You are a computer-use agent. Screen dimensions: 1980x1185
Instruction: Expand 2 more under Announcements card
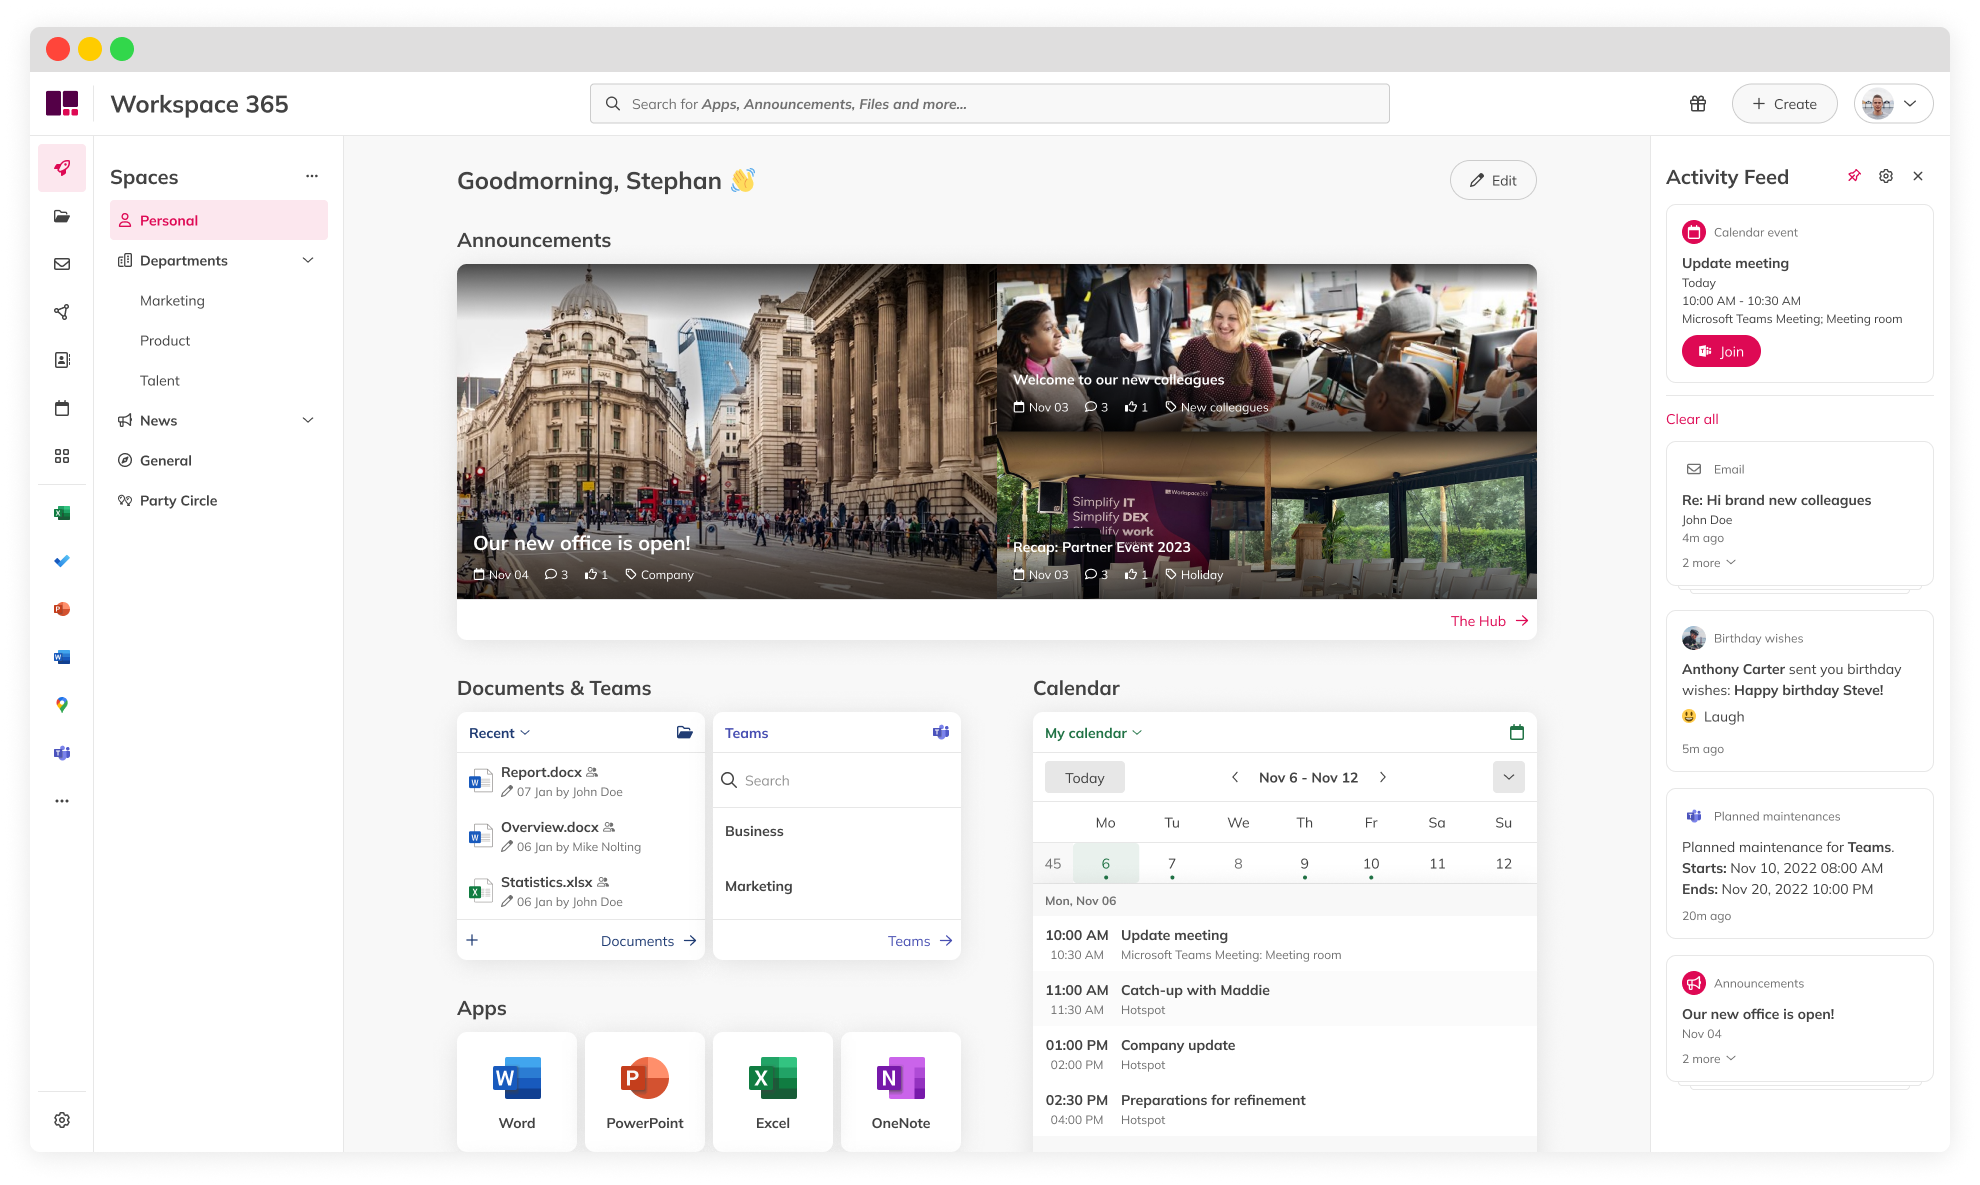1709,1059
